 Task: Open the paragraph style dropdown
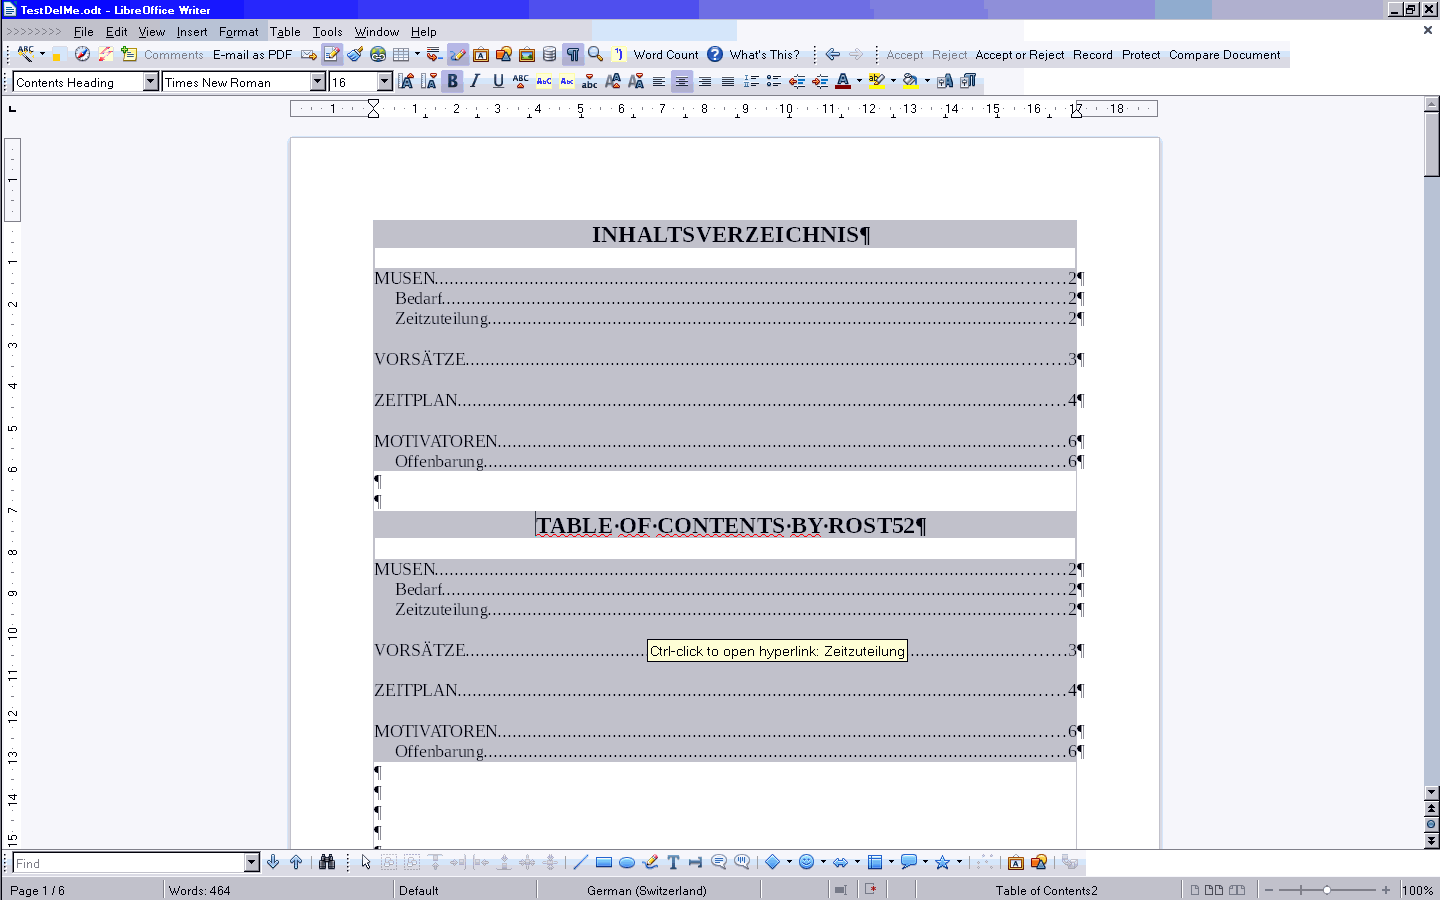(x=150, y=81)
